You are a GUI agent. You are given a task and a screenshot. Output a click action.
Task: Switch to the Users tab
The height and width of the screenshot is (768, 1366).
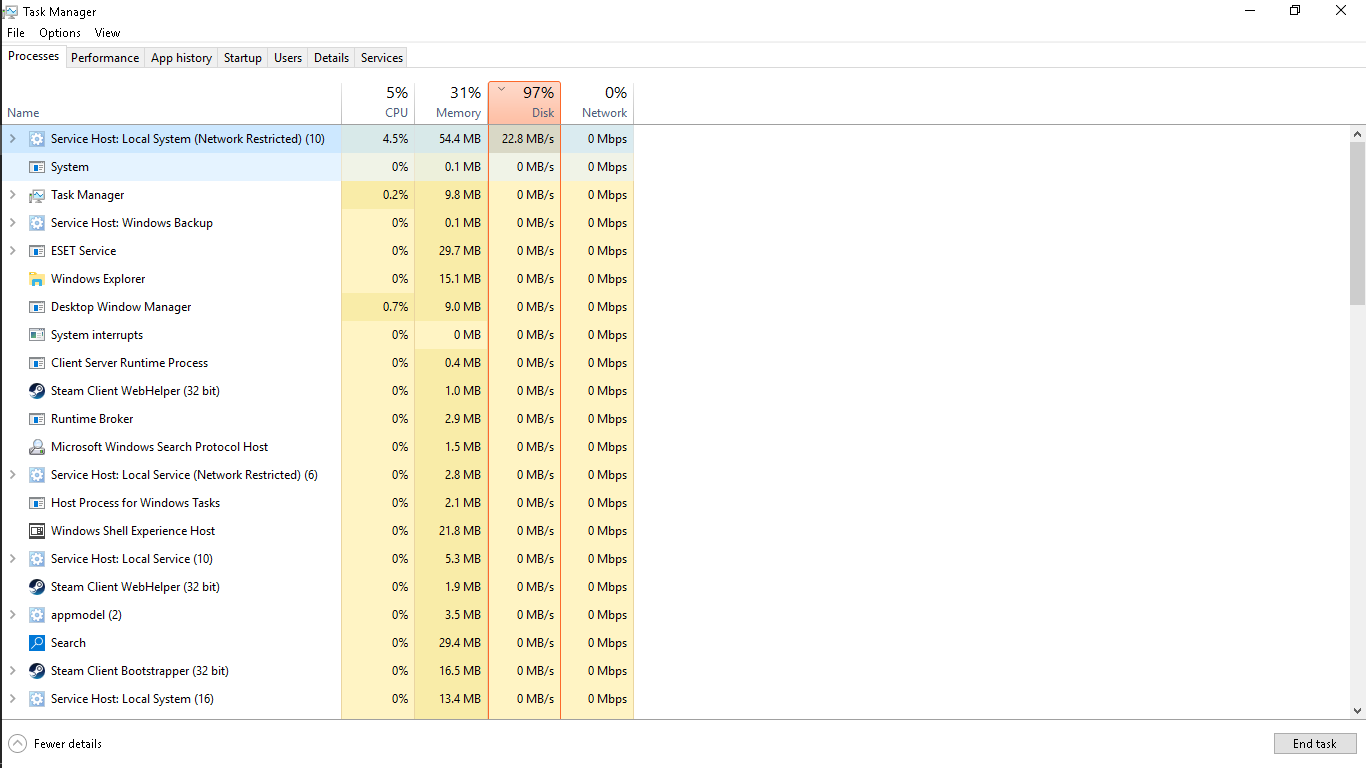[x=288, y=58]
